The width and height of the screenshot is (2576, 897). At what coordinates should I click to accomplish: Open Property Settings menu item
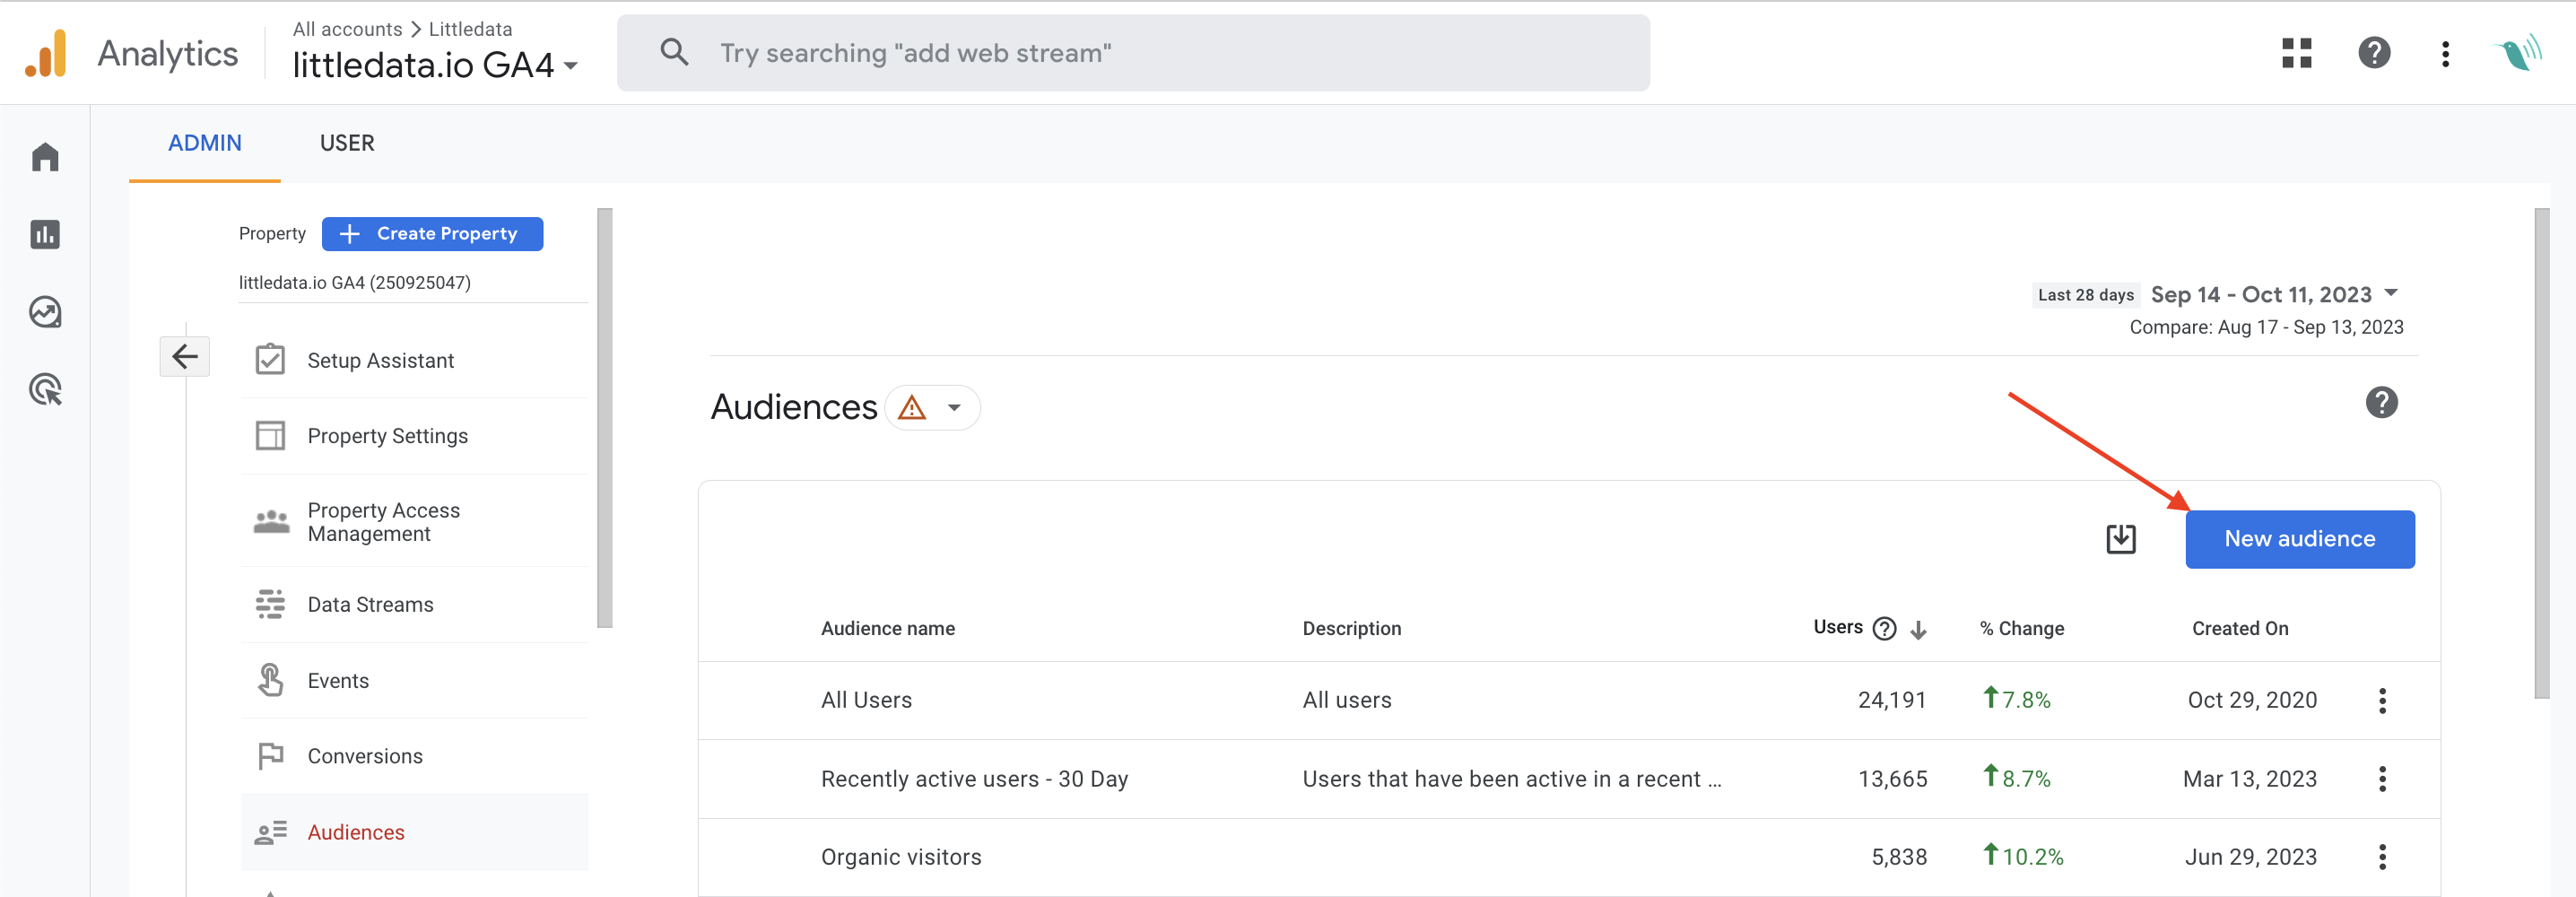pos(414,436)
